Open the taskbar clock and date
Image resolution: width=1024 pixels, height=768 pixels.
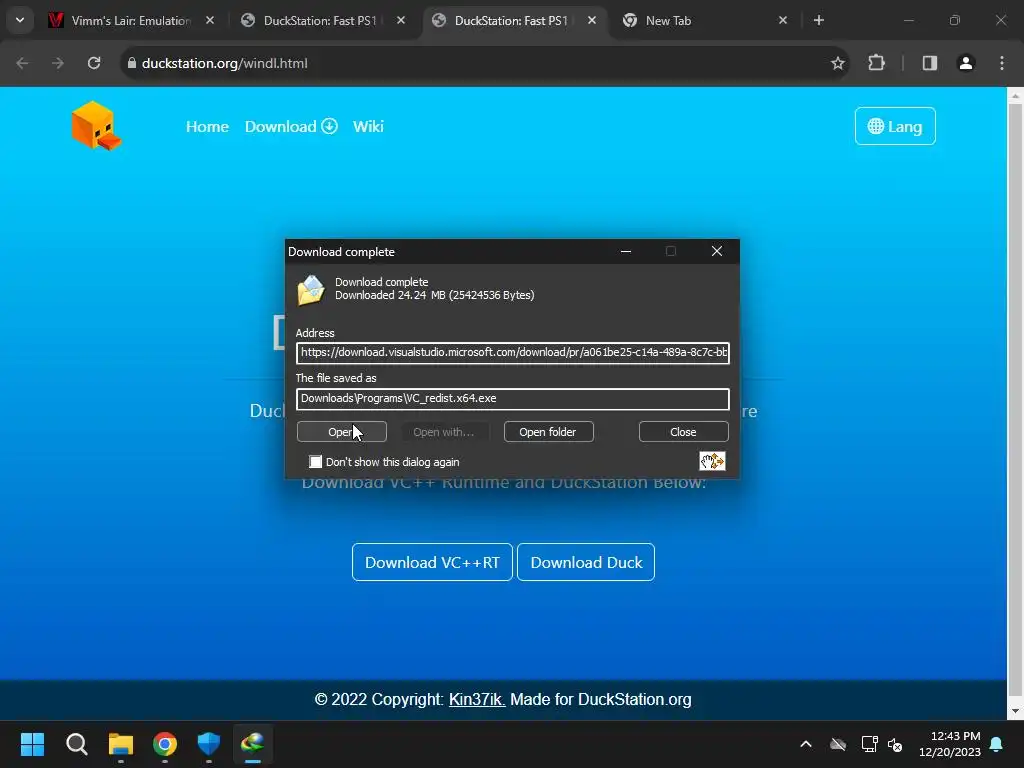pyautogui.click(x=950, y=744)
